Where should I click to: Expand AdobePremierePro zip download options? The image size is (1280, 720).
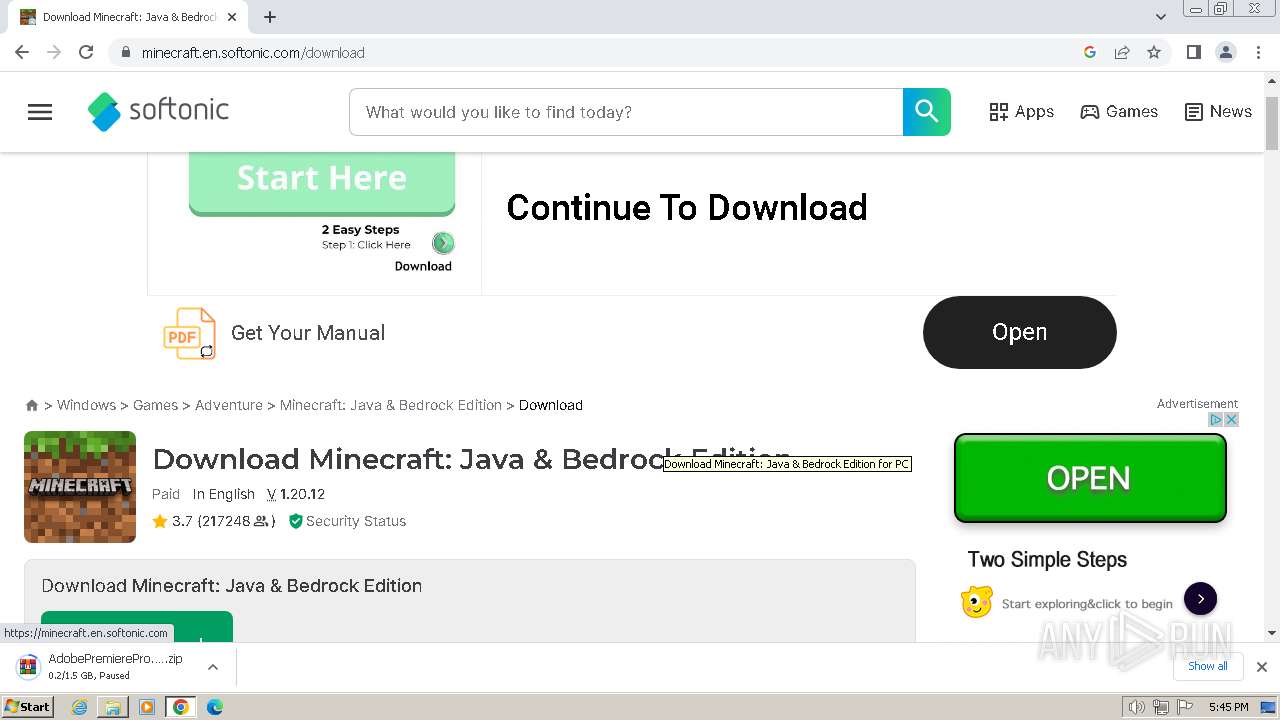(213, 667)
